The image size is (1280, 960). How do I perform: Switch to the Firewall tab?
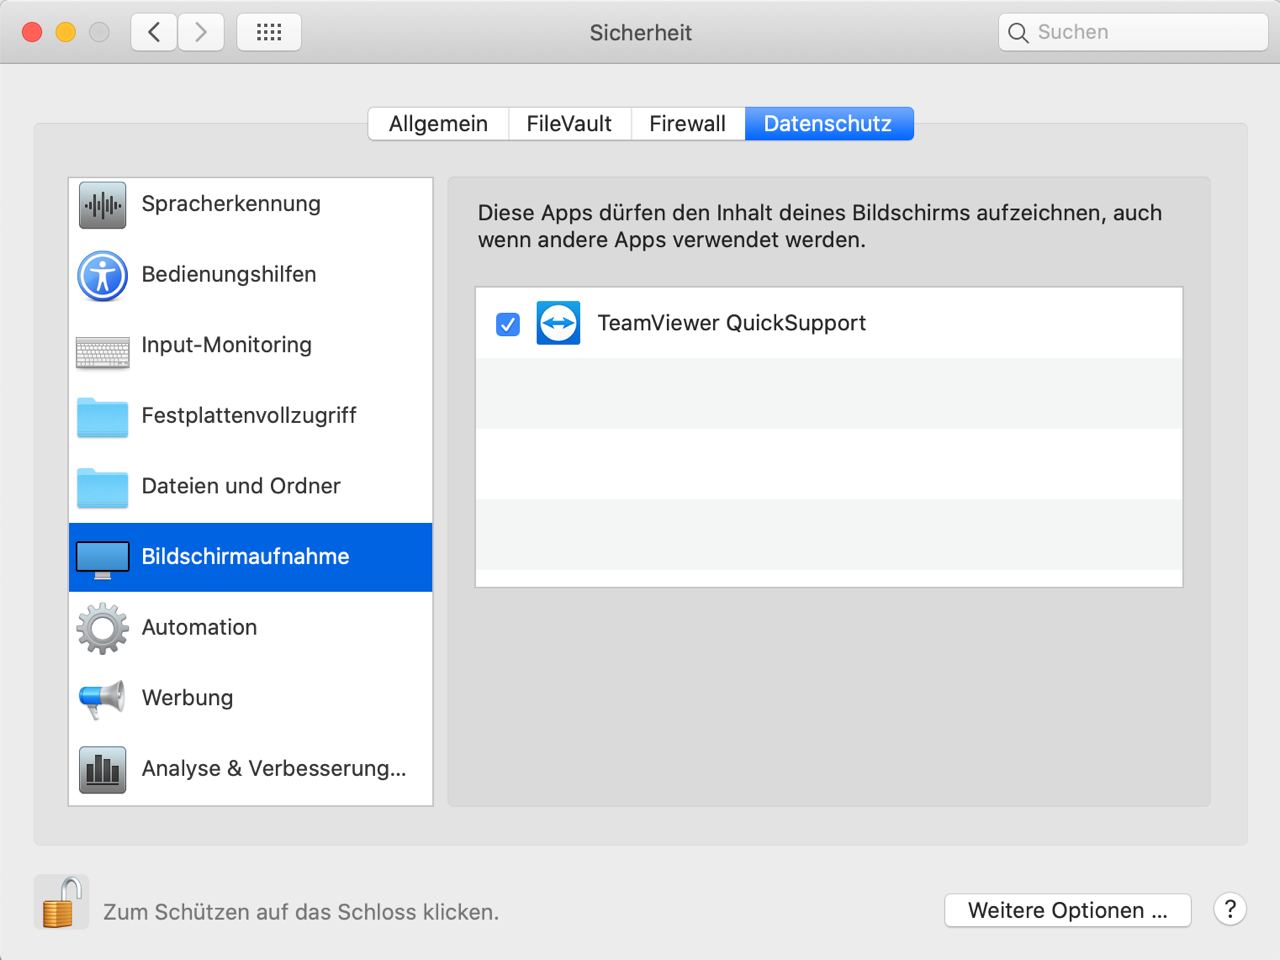pos(687,124)
